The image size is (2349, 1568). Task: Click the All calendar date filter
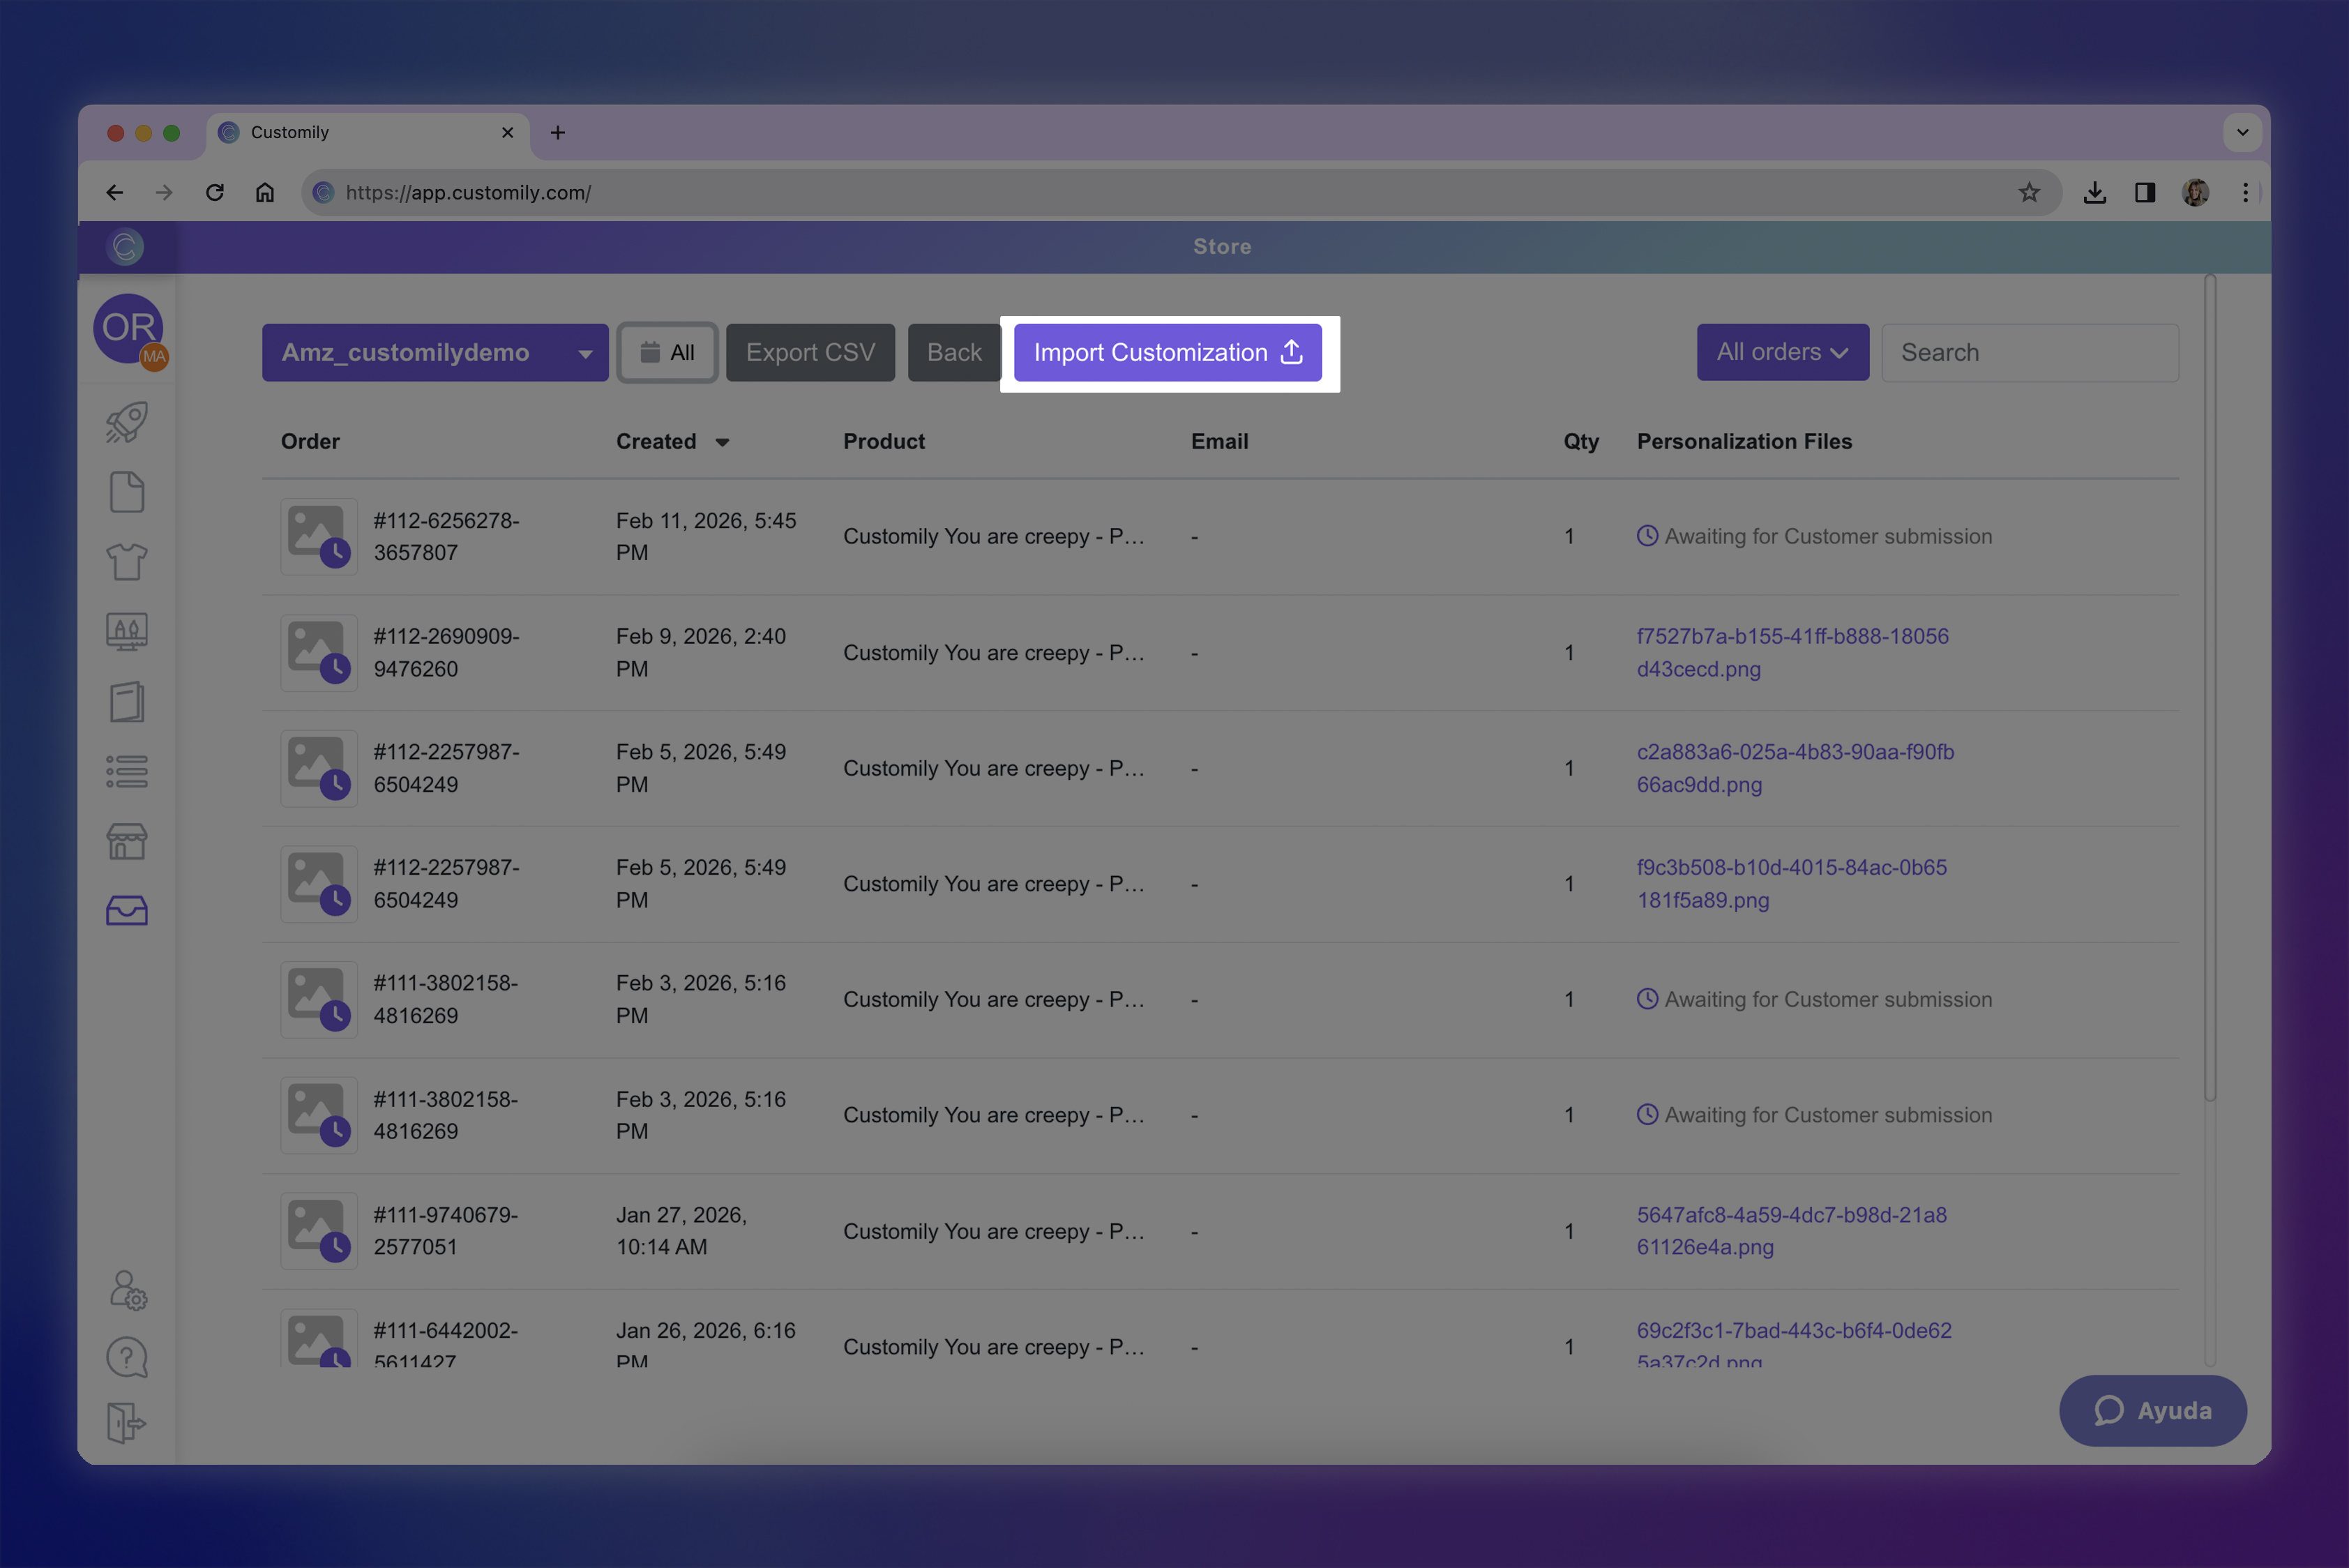point(667,352)
